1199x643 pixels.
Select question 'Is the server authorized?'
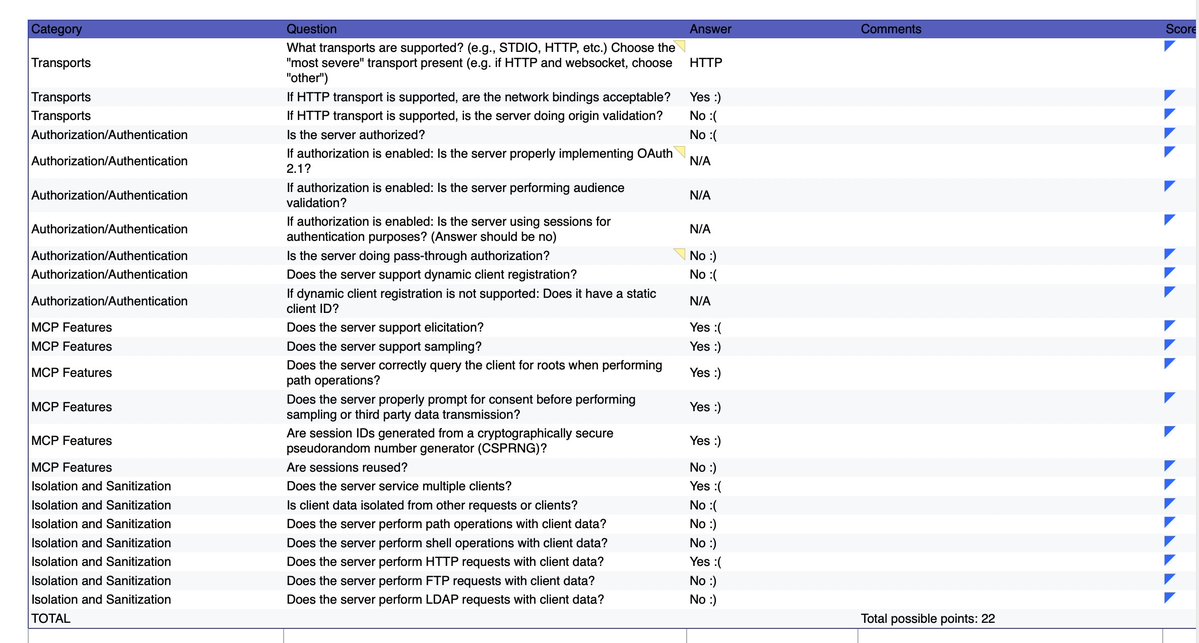(x=356, y=135)
